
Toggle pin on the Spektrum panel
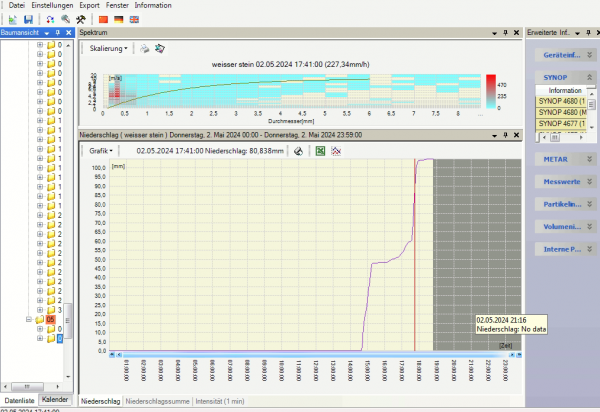pyautogui.click(x=507, y=33)
